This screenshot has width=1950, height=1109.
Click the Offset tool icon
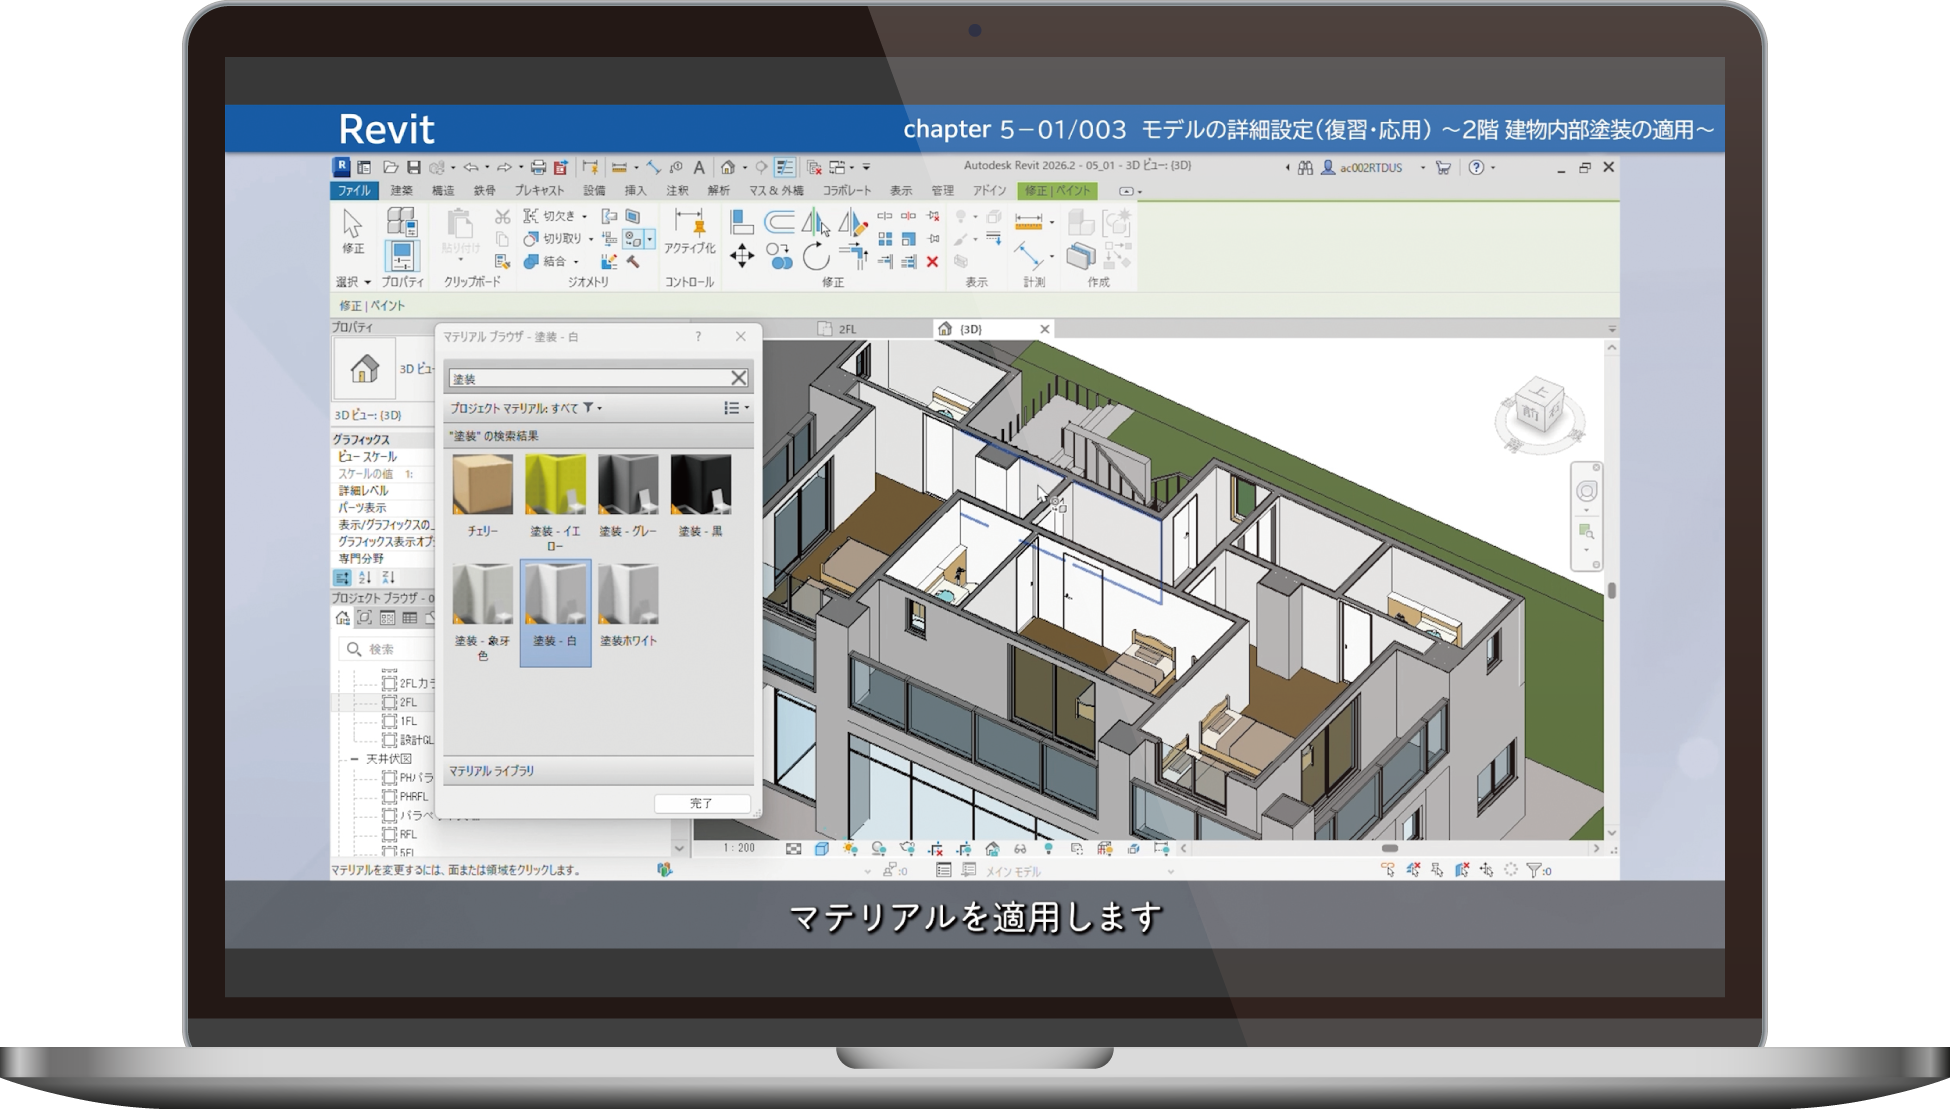(x=779, y=221)
